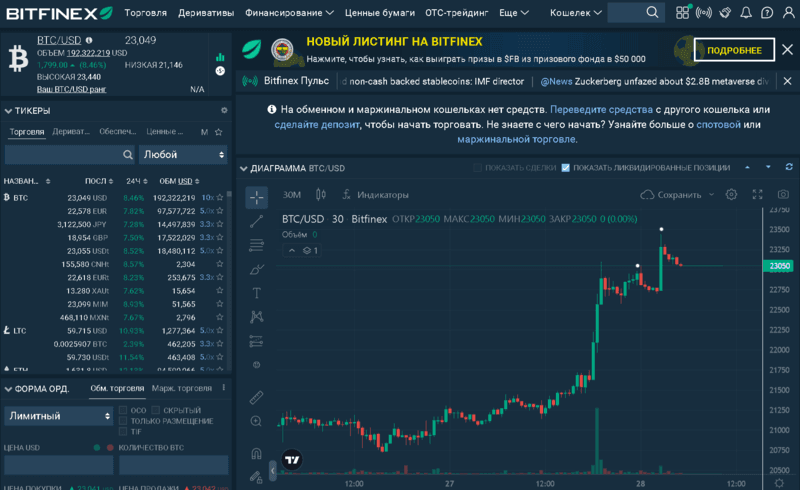Viewport: 800px width, 490px height.
Task: Select the brush drawing tool on chart
Action: 257,269
